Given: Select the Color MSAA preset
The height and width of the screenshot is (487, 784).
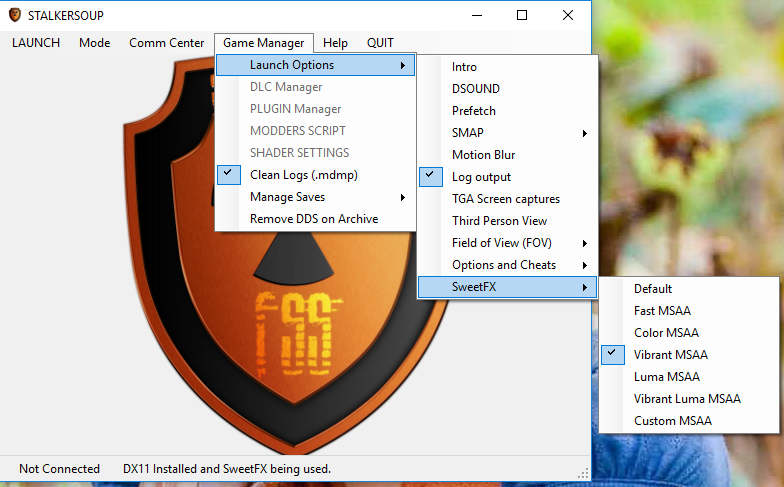Looking at the screenshot, I should click(x=689, y=333).
